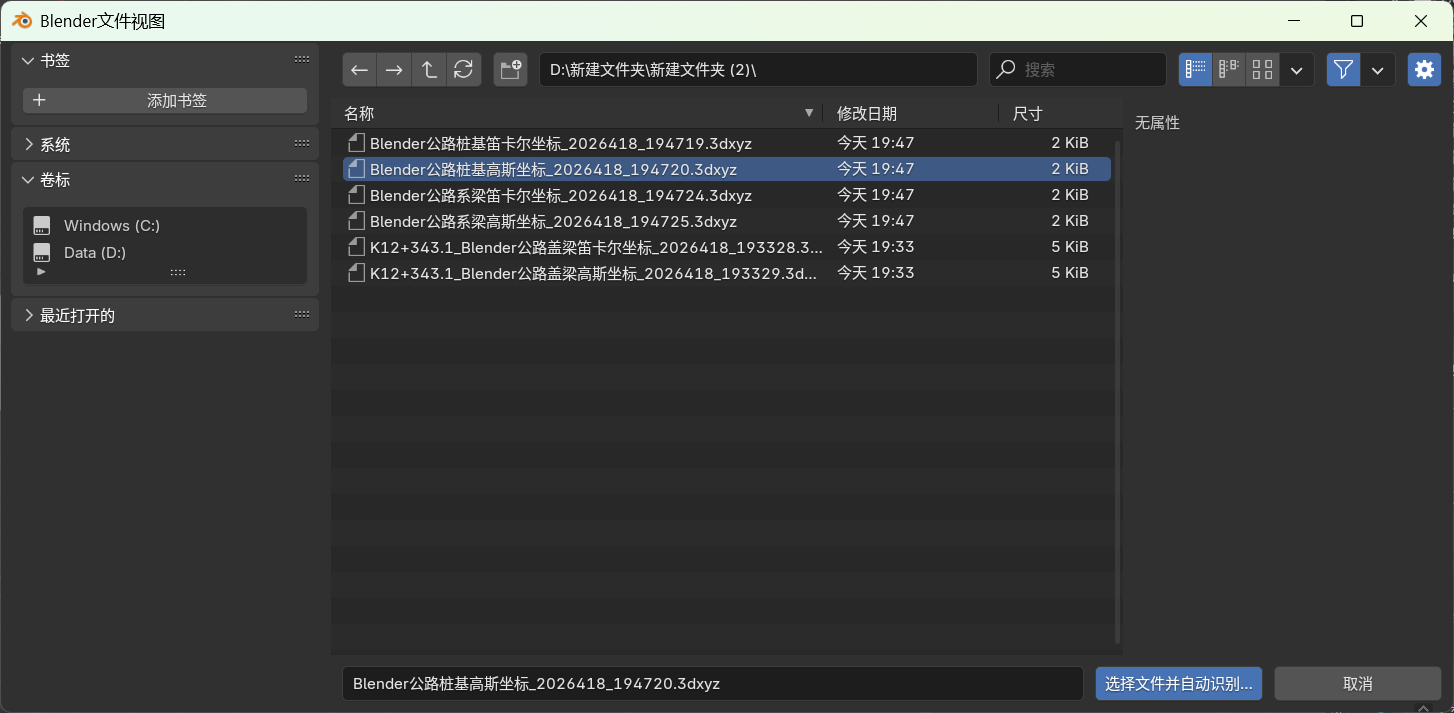Create a new folder
The height and width of the screenshot is (713, 1454).
(x=510, y=70)
